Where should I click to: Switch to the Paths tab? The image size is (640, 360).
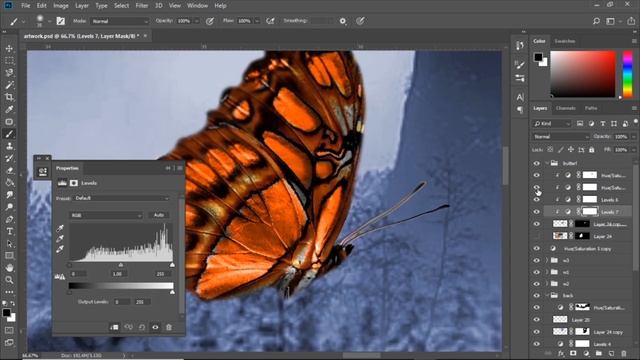point(591,108)
